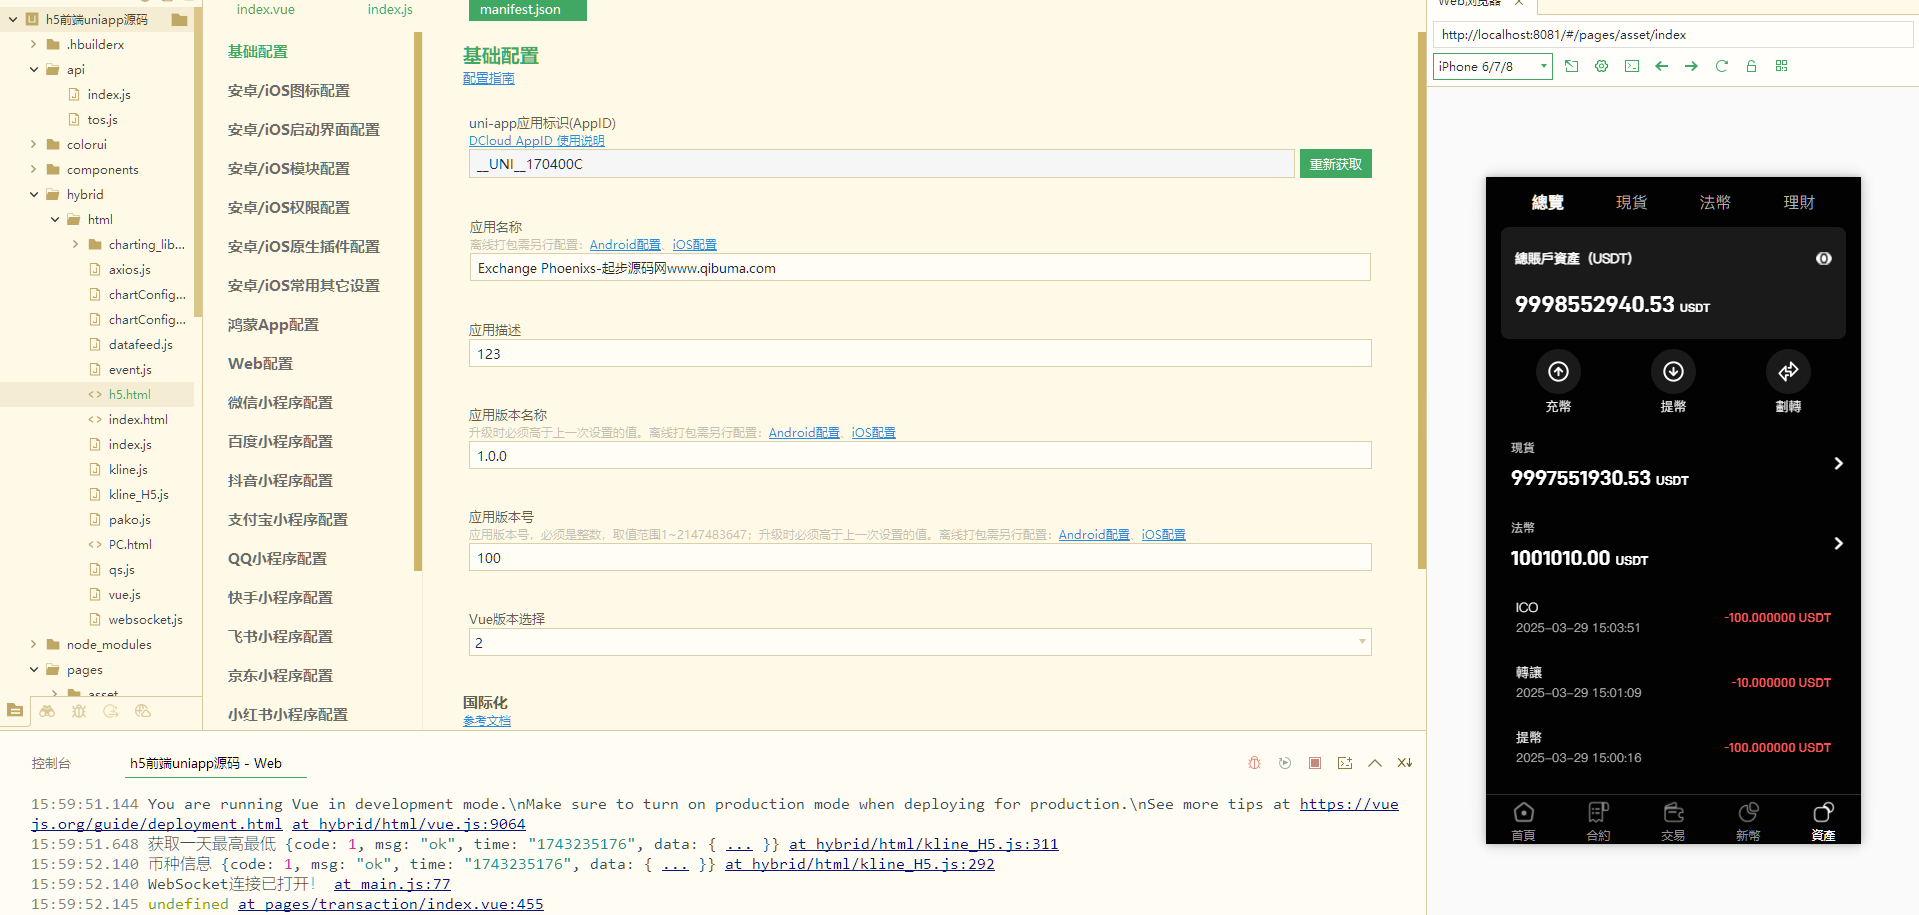Open 新幣 new coins in bottom nav

(1748, 821)
